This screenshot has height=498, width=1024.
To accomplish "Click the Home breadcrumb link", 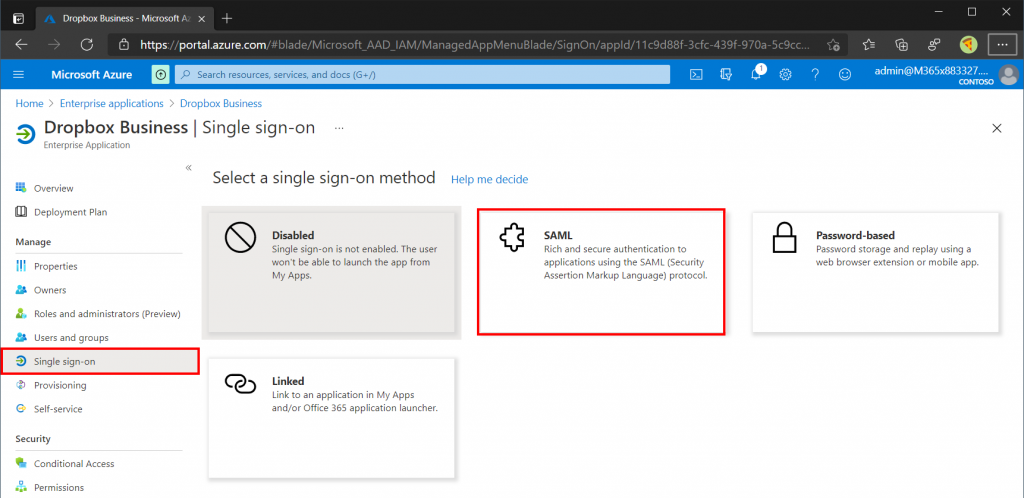I will pyautogui.click(x=29, y=103).
